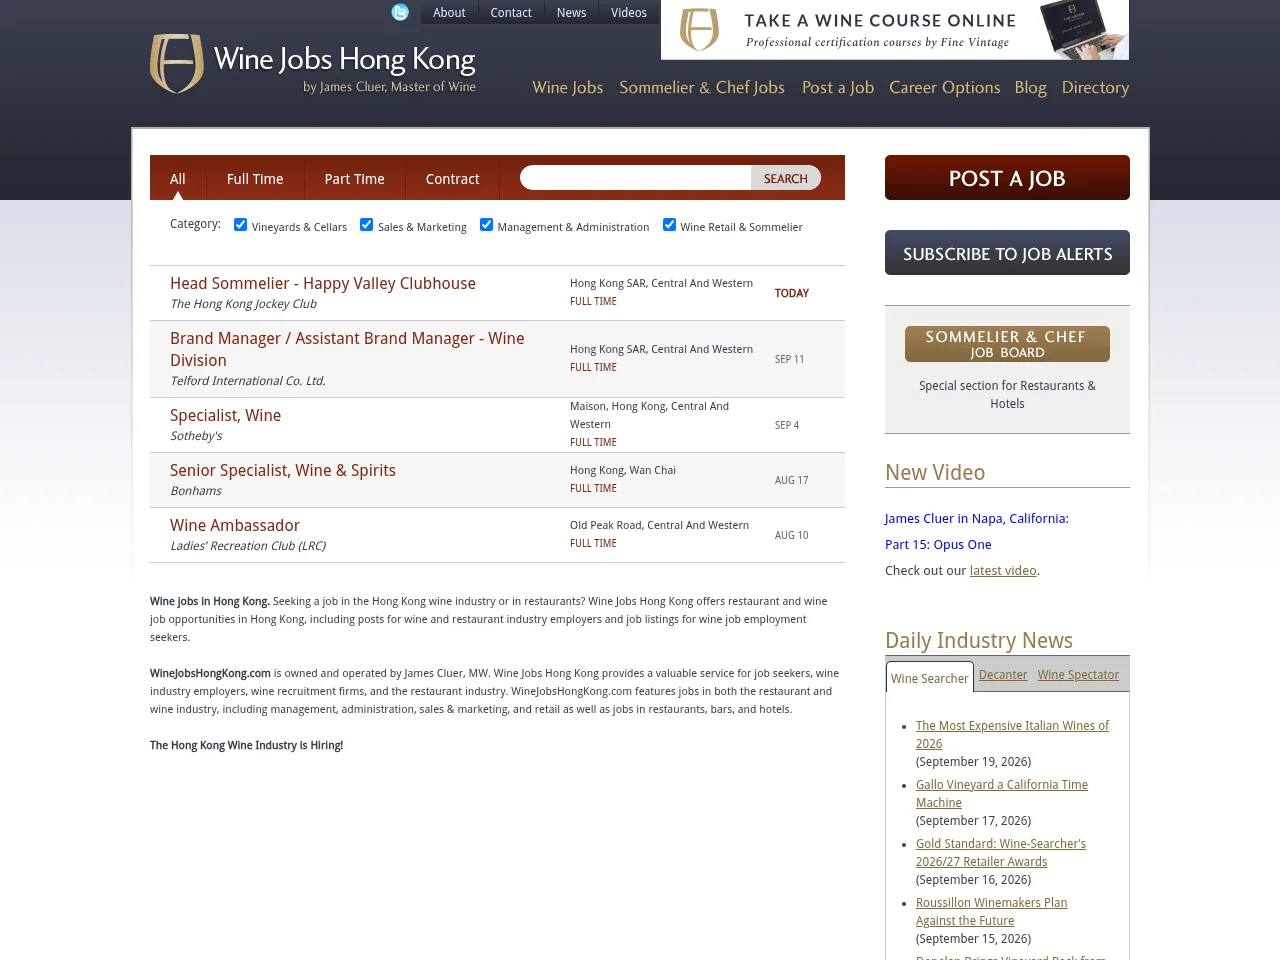Click The Hong Kong Jockey Club text

(x=243, y=304)
